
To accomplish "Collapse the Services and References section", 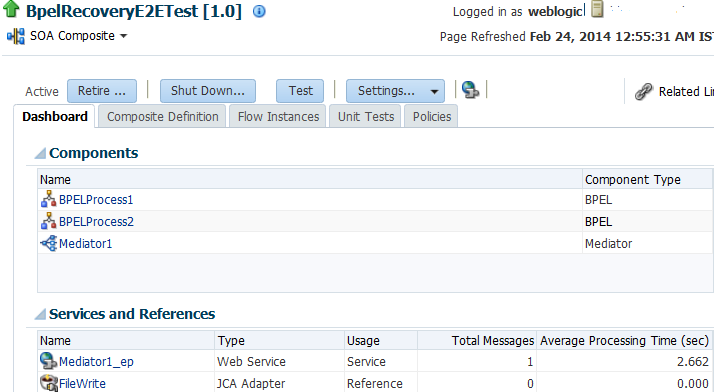I will [x=40, y=314].
